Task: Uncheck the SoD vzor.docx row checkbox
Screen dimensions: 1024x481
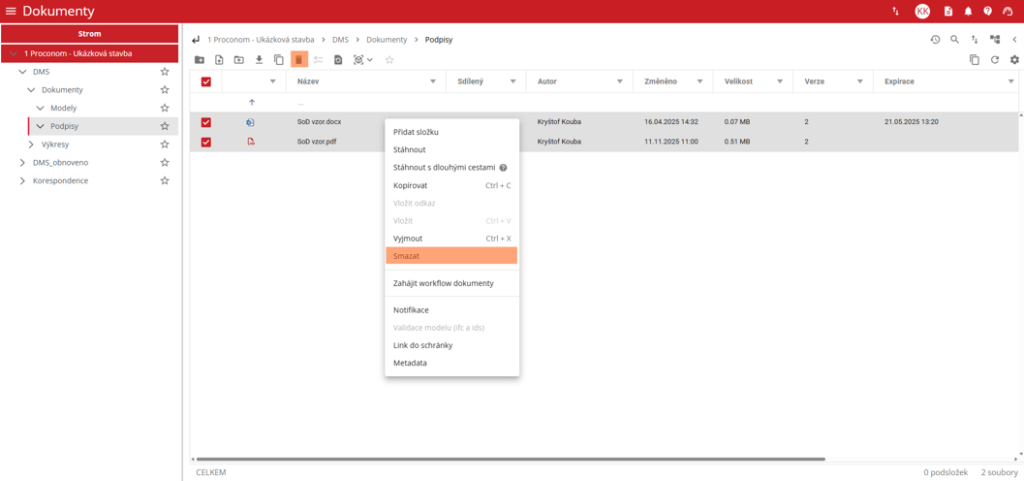Action: [x=206, y=122]
